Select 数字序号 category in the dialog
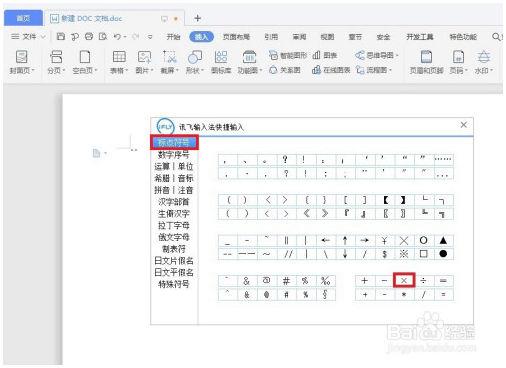506x368 pixels. tap(174, 154)
